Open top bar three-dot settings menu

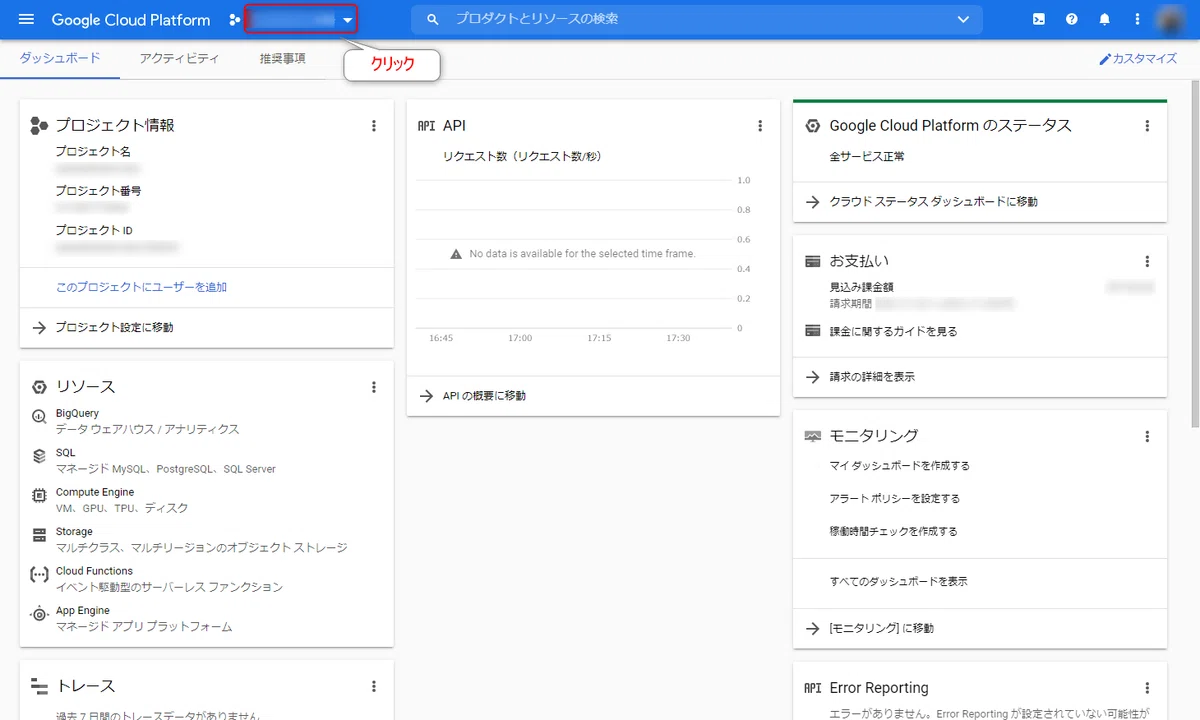point(1137,19)
